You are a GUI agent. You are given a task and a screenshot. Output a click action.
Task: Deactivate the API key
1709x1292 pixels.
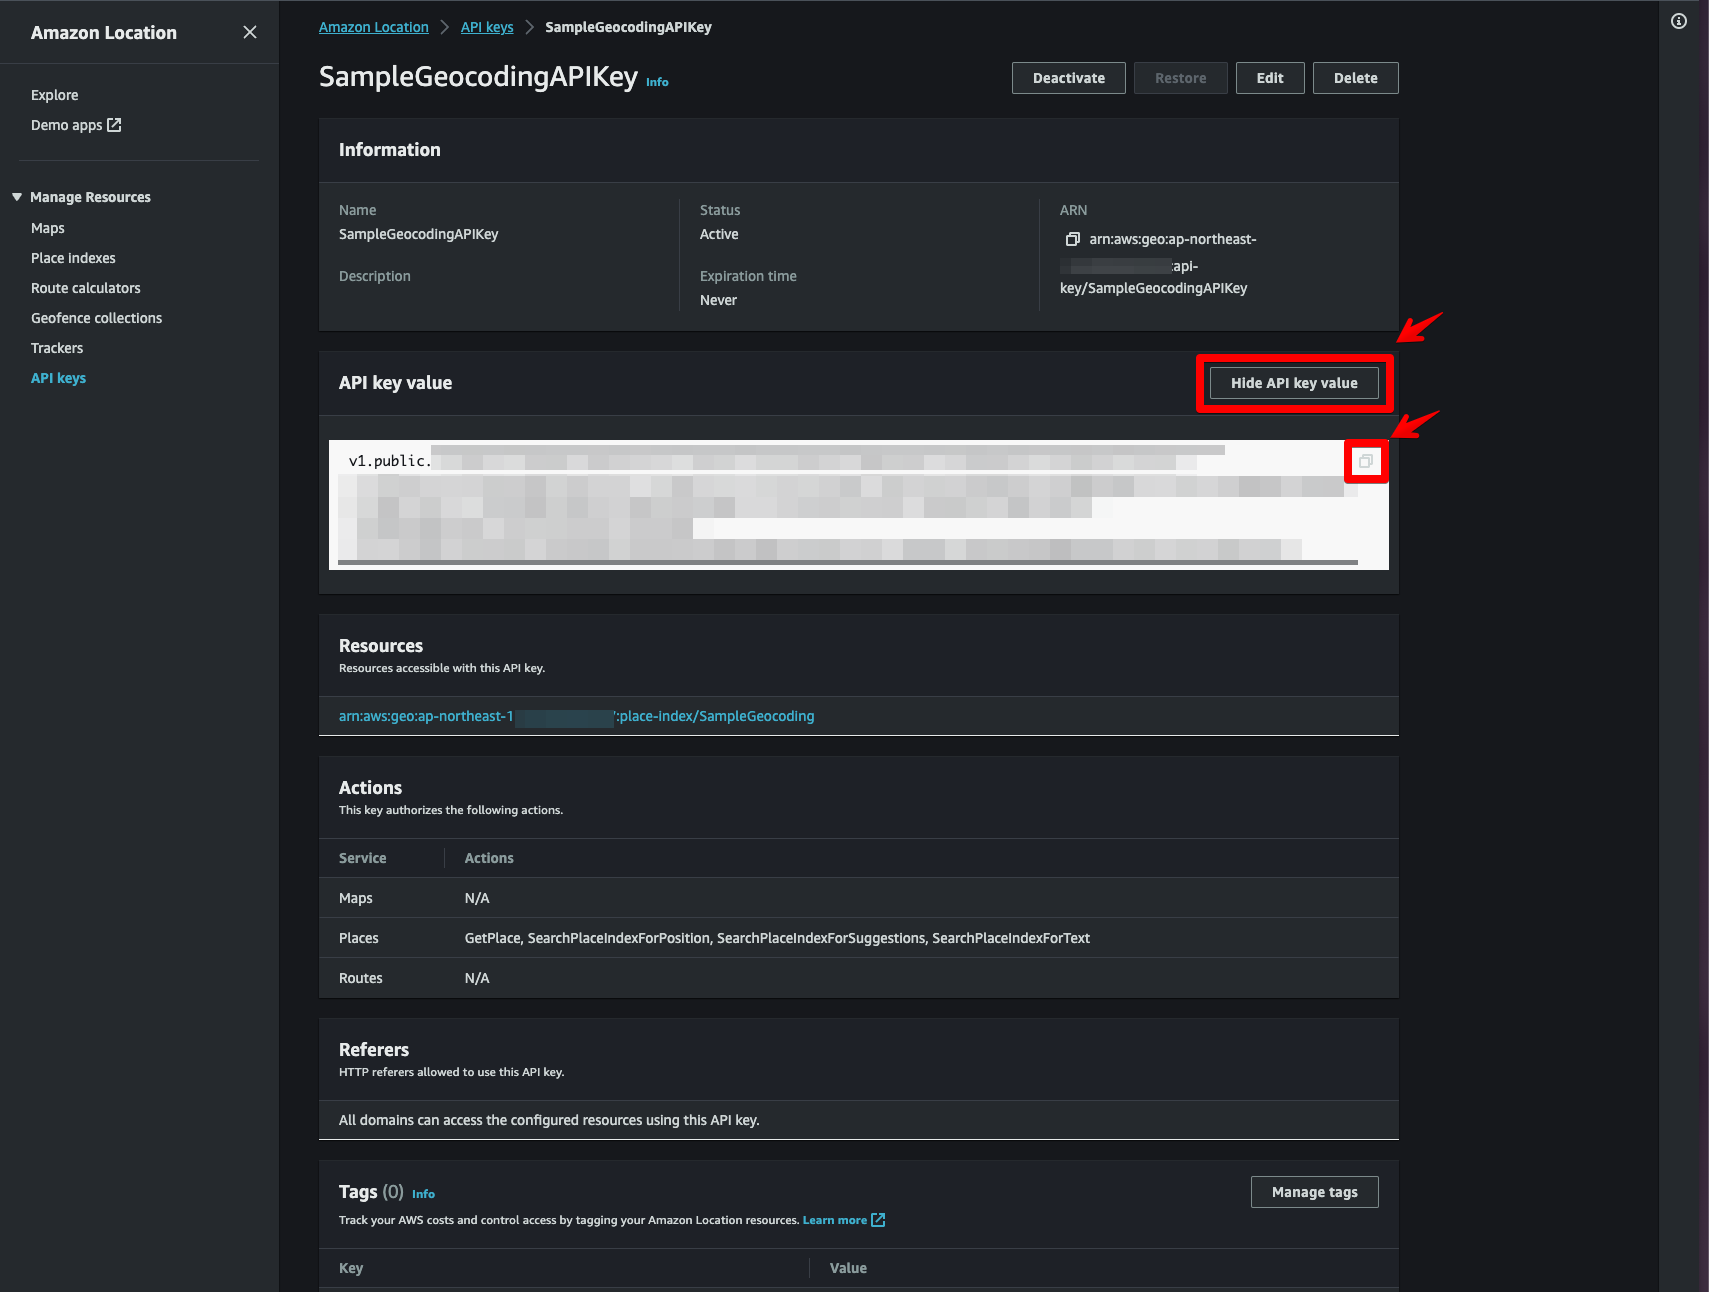[1069, 78]
